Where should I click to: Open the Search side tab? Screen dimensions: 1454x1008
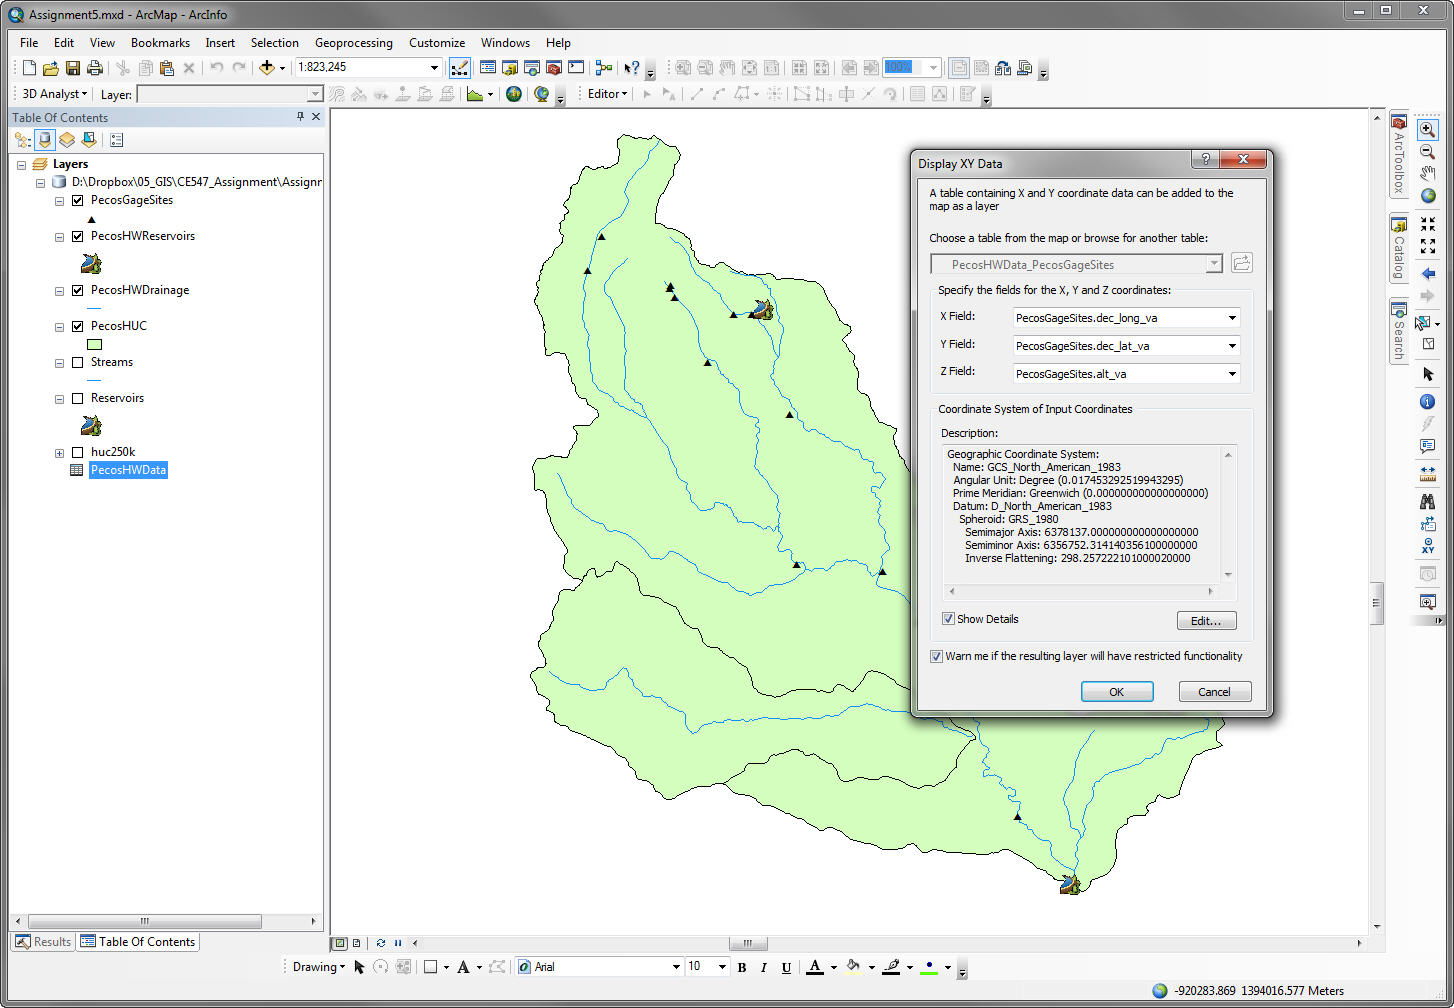1399,332
